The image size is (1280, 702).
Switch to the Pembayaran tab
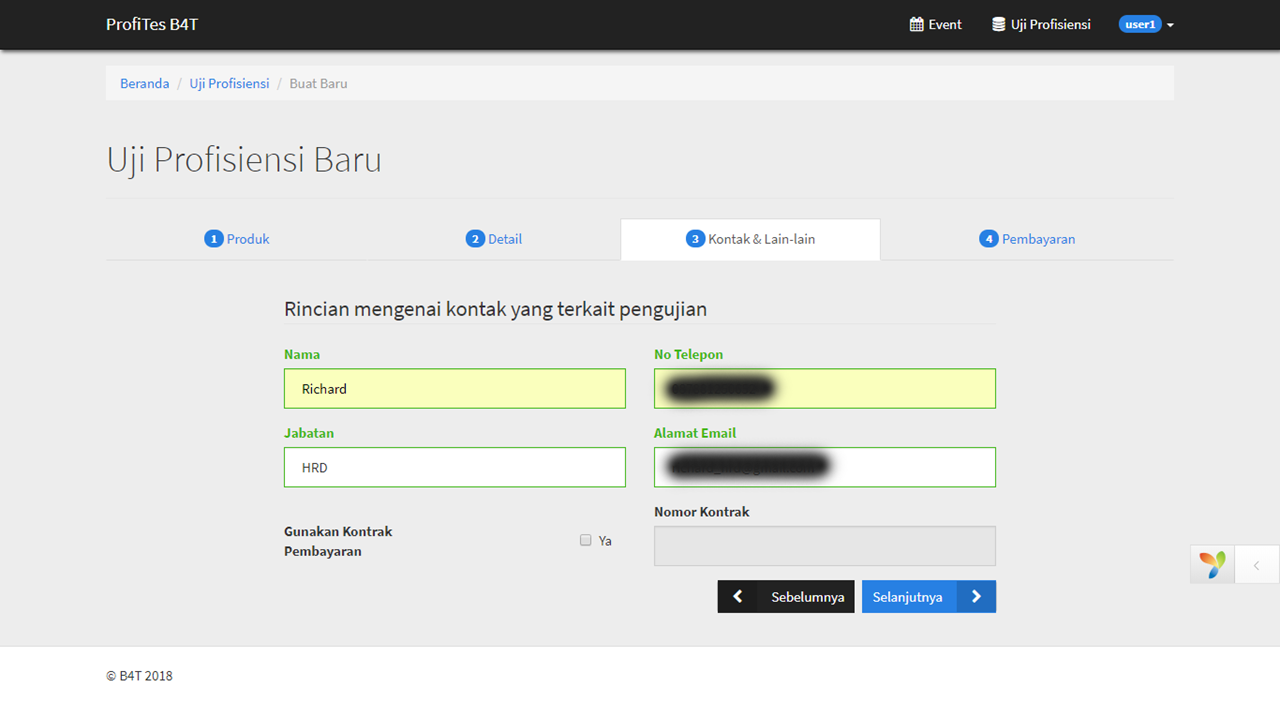(x=1038, y=239)
